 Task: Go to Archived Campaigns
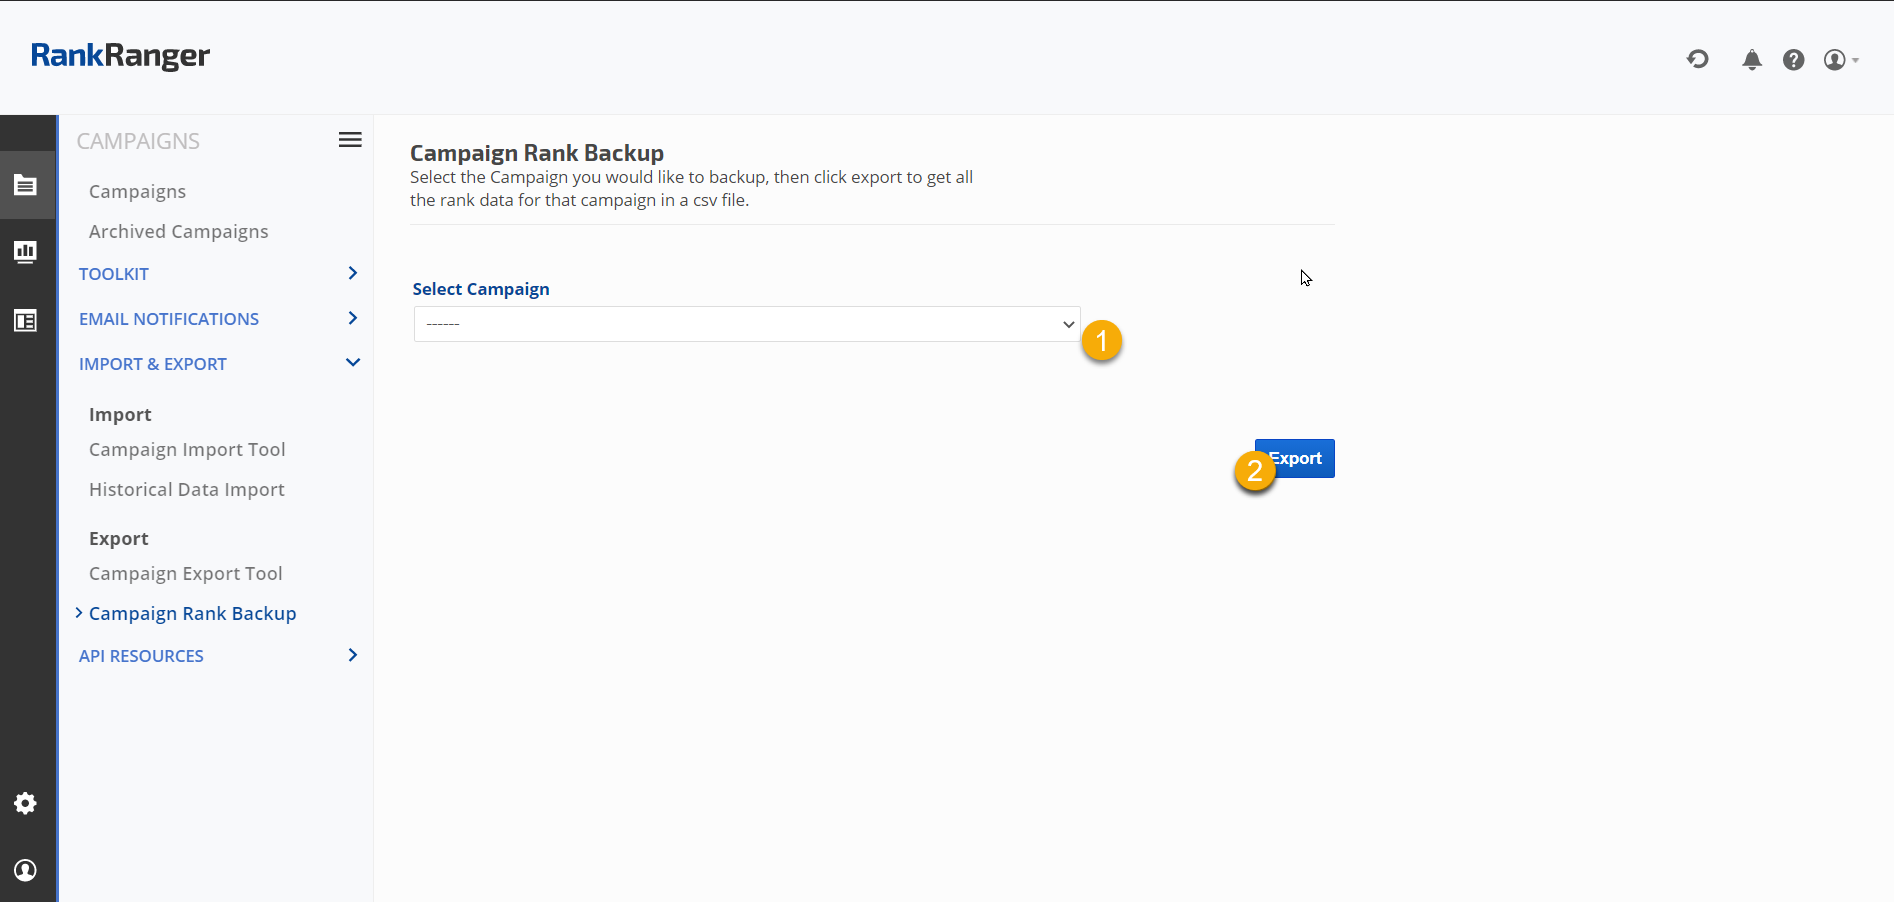[x=178, y=231]
